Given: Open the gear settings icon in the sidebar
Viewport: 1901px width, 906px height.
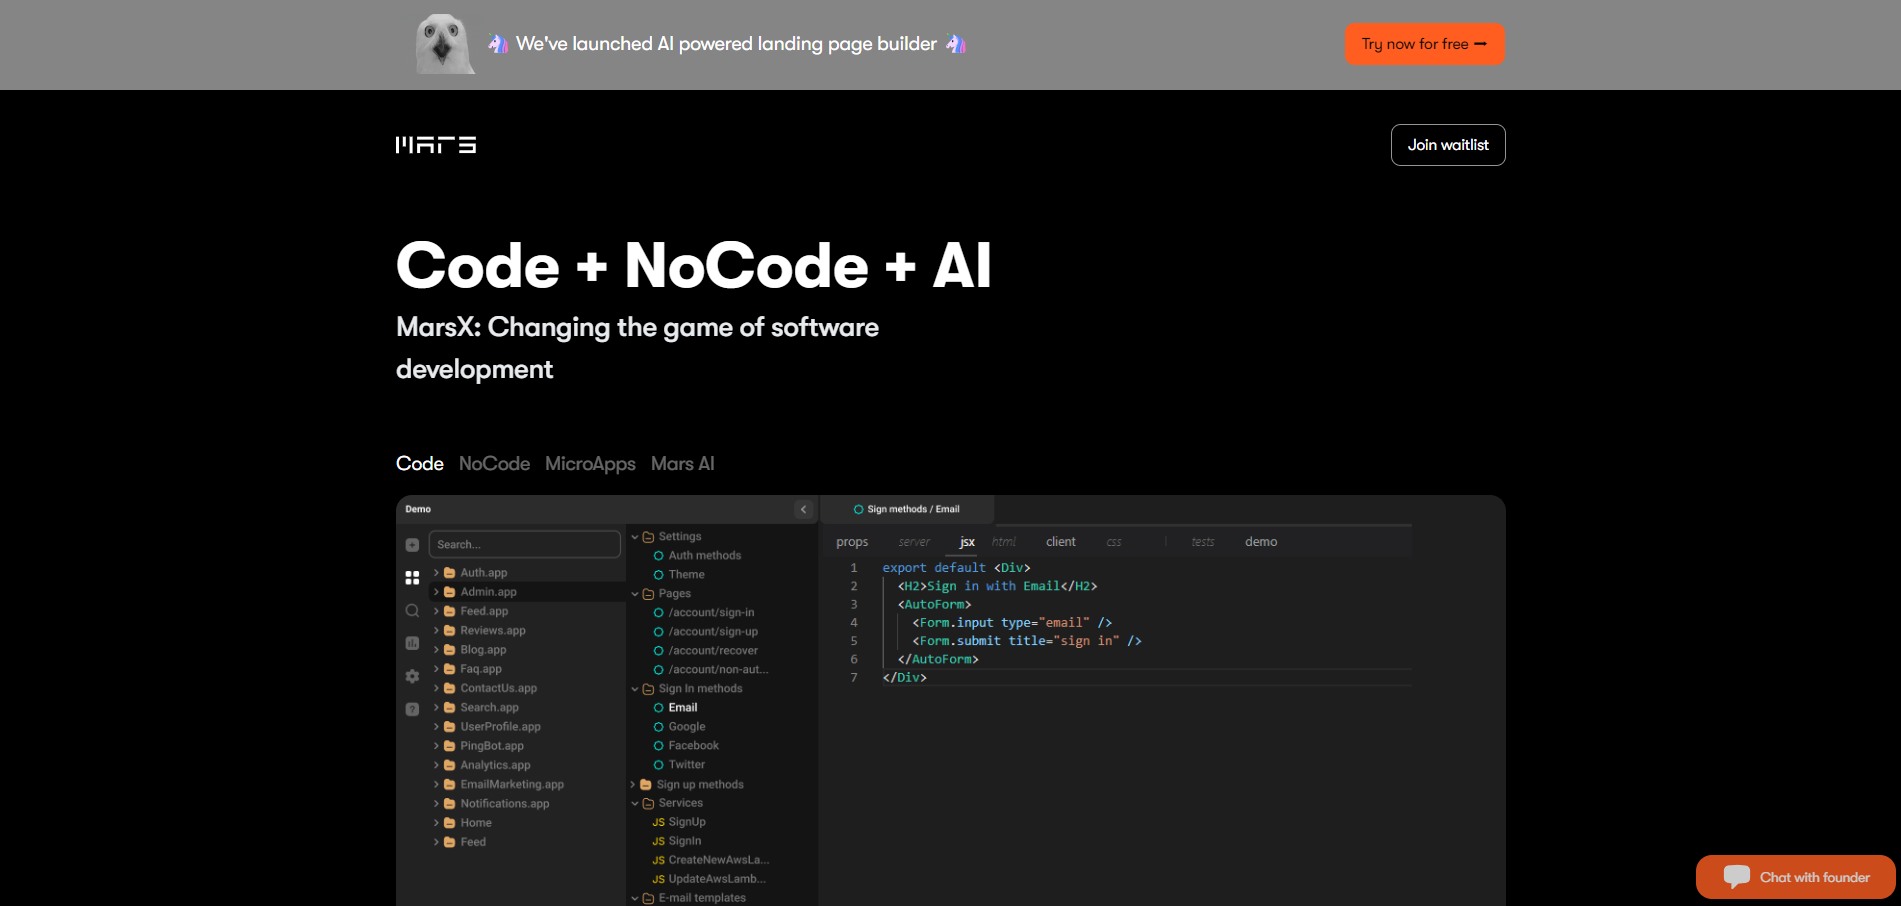Looking at the screenshot, I should coord(412,676).
